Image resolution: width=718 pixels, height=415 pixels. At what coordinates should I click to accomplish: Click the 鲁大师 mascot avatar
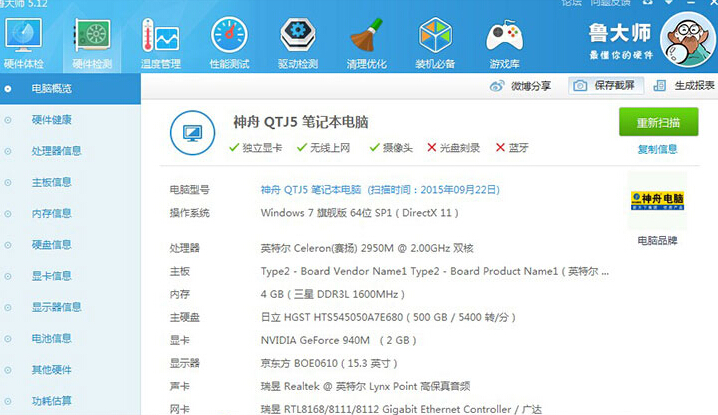tap(688, 39)
